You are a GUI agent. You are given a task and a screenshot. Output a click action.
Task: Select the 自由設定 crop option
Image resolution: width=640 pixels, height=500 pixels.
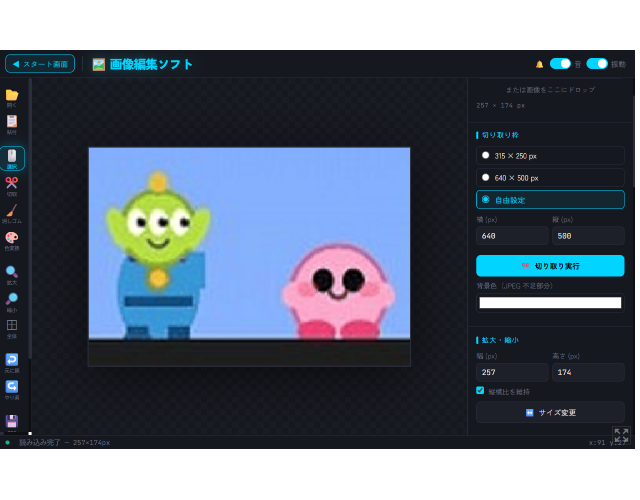point(550,200)
